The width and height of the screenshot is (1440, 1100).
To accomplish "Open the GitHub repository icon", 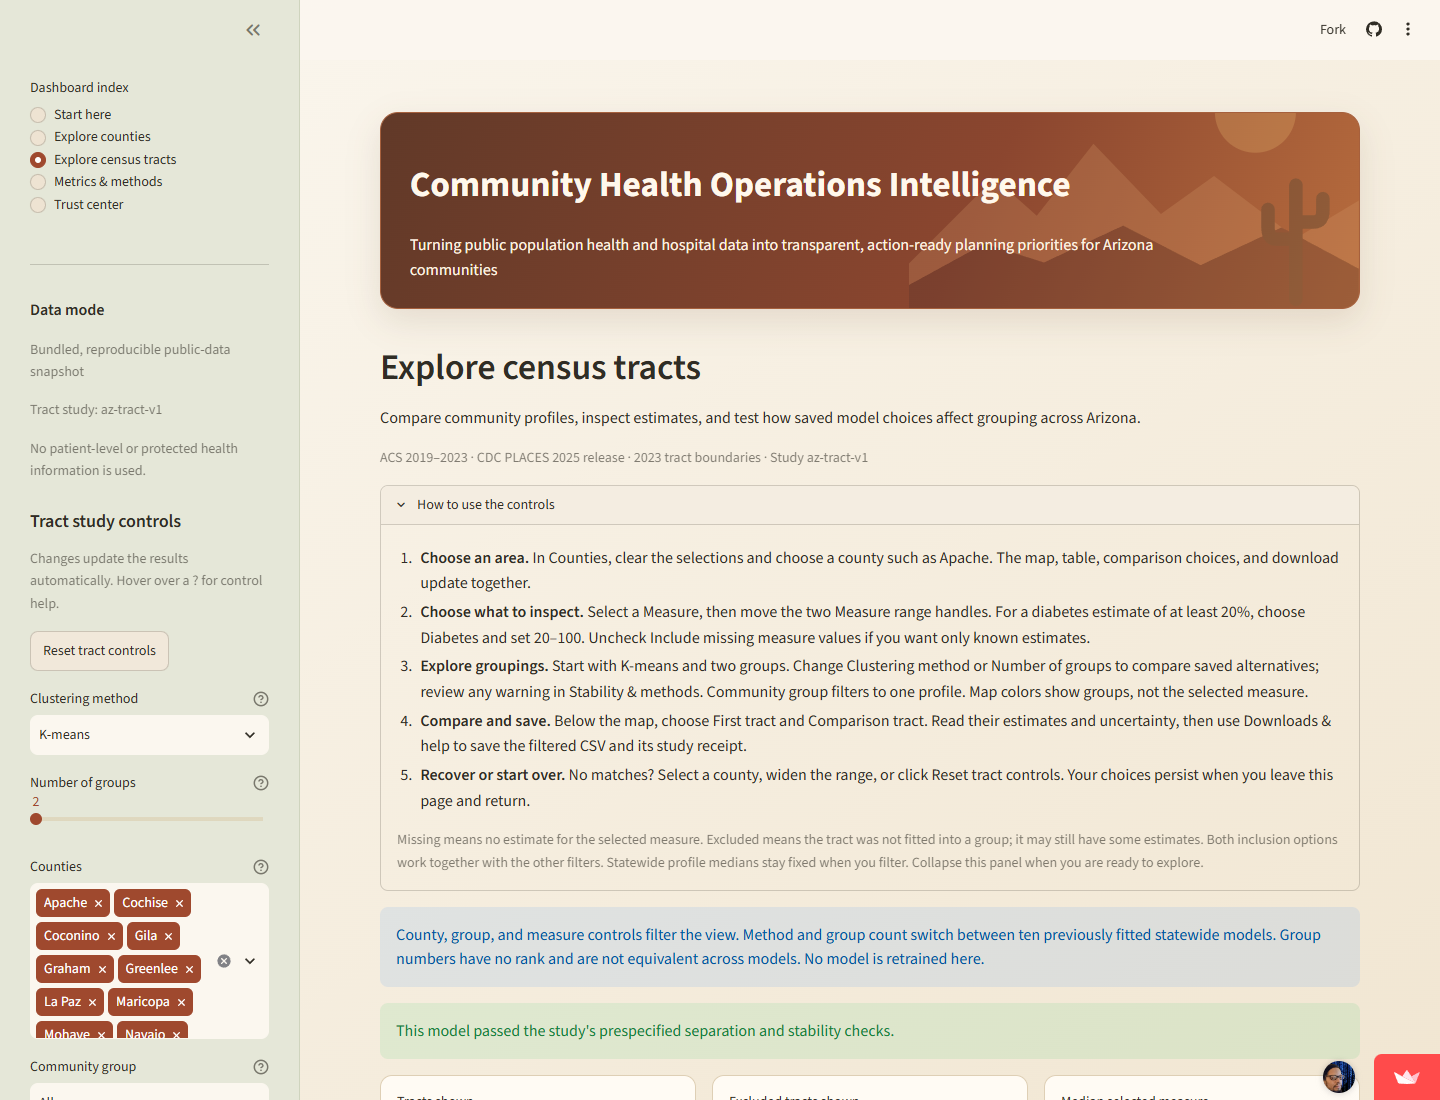I will point(1374,29).
